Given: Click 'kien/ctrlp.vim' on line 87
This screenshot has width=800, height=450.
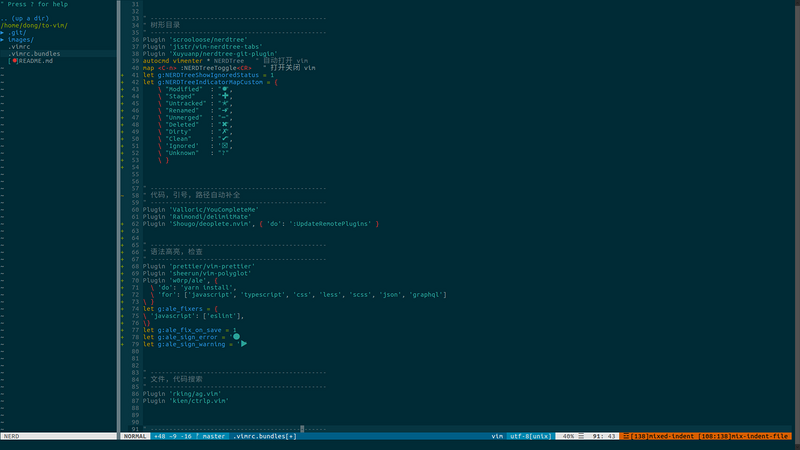Looking at the screenshot, I should tap(199, 401).
